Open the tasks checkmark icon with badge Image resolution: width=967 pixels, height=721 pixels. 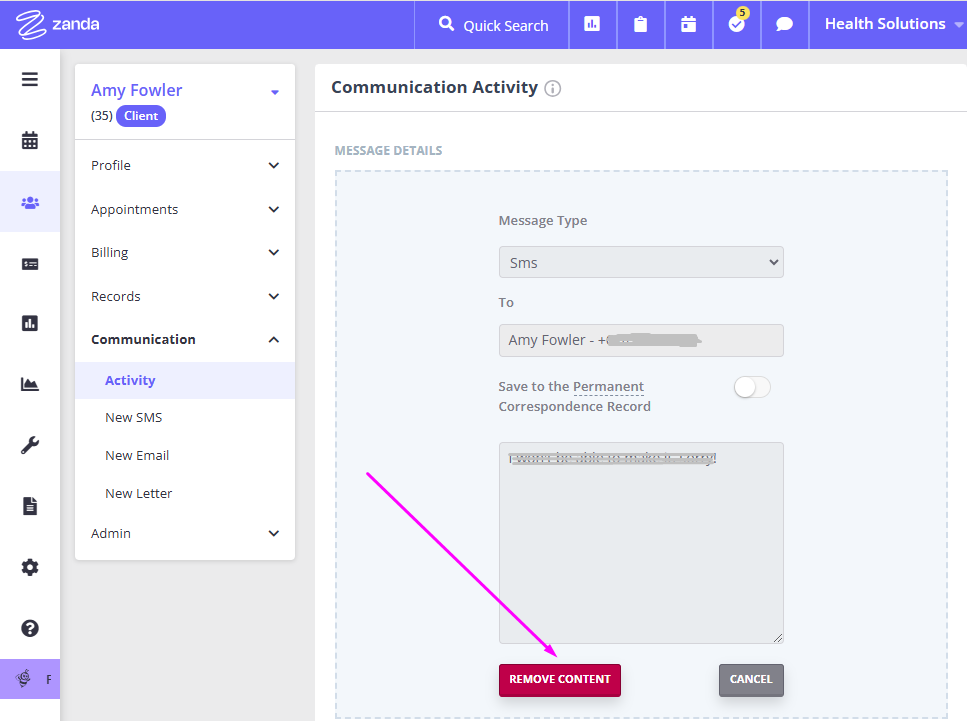click(x=737, y=25)
